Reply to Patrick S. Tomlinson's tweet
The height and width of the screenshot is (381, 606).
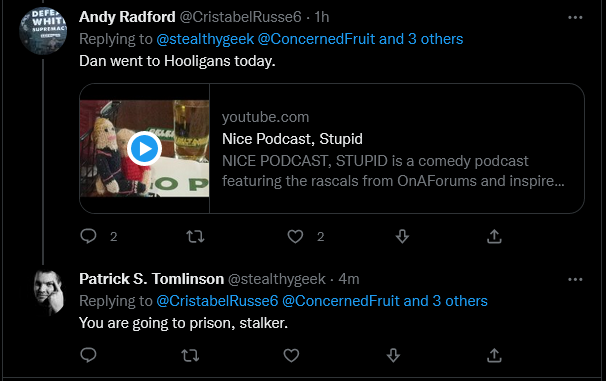(89, 355)
